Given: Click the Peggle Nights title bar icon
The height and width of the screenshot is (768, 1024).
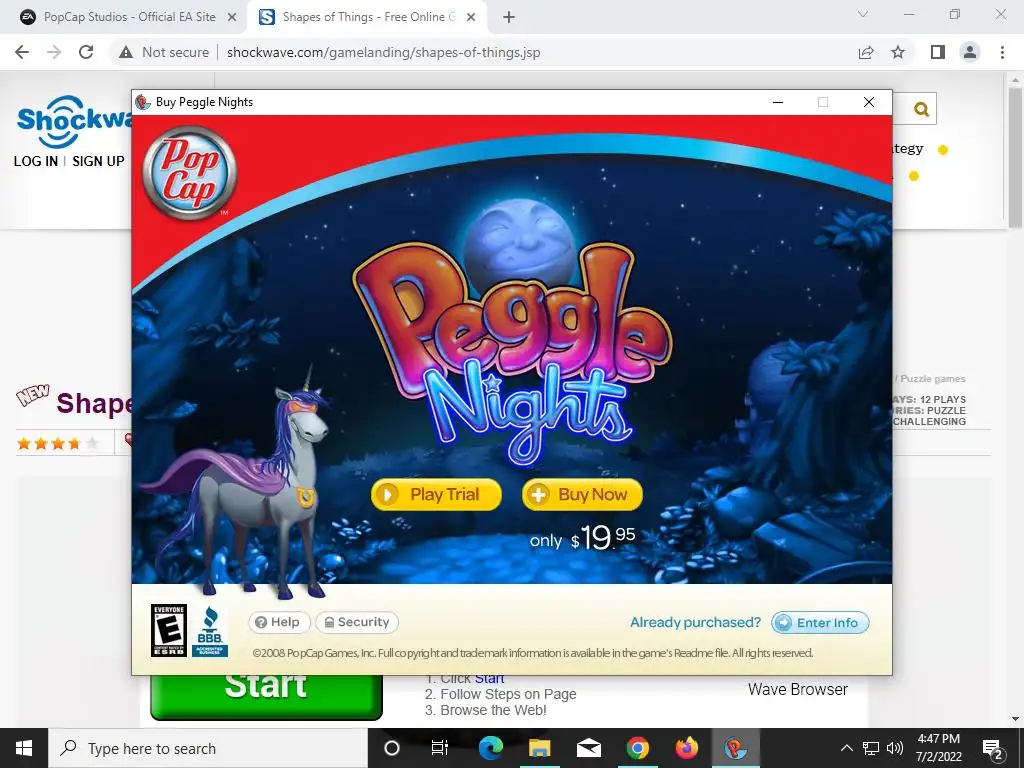Looking at the screenshot, I should tap(142, 102).
